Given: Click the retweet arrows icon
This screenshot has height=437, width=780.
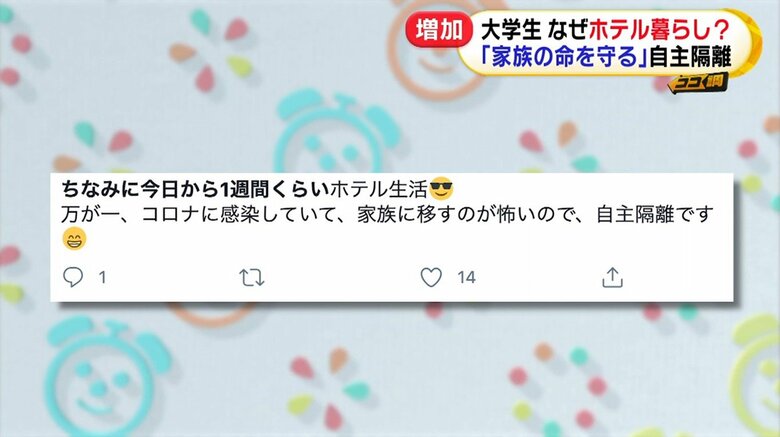Looking at the screenshot, I should pos(252,278).
